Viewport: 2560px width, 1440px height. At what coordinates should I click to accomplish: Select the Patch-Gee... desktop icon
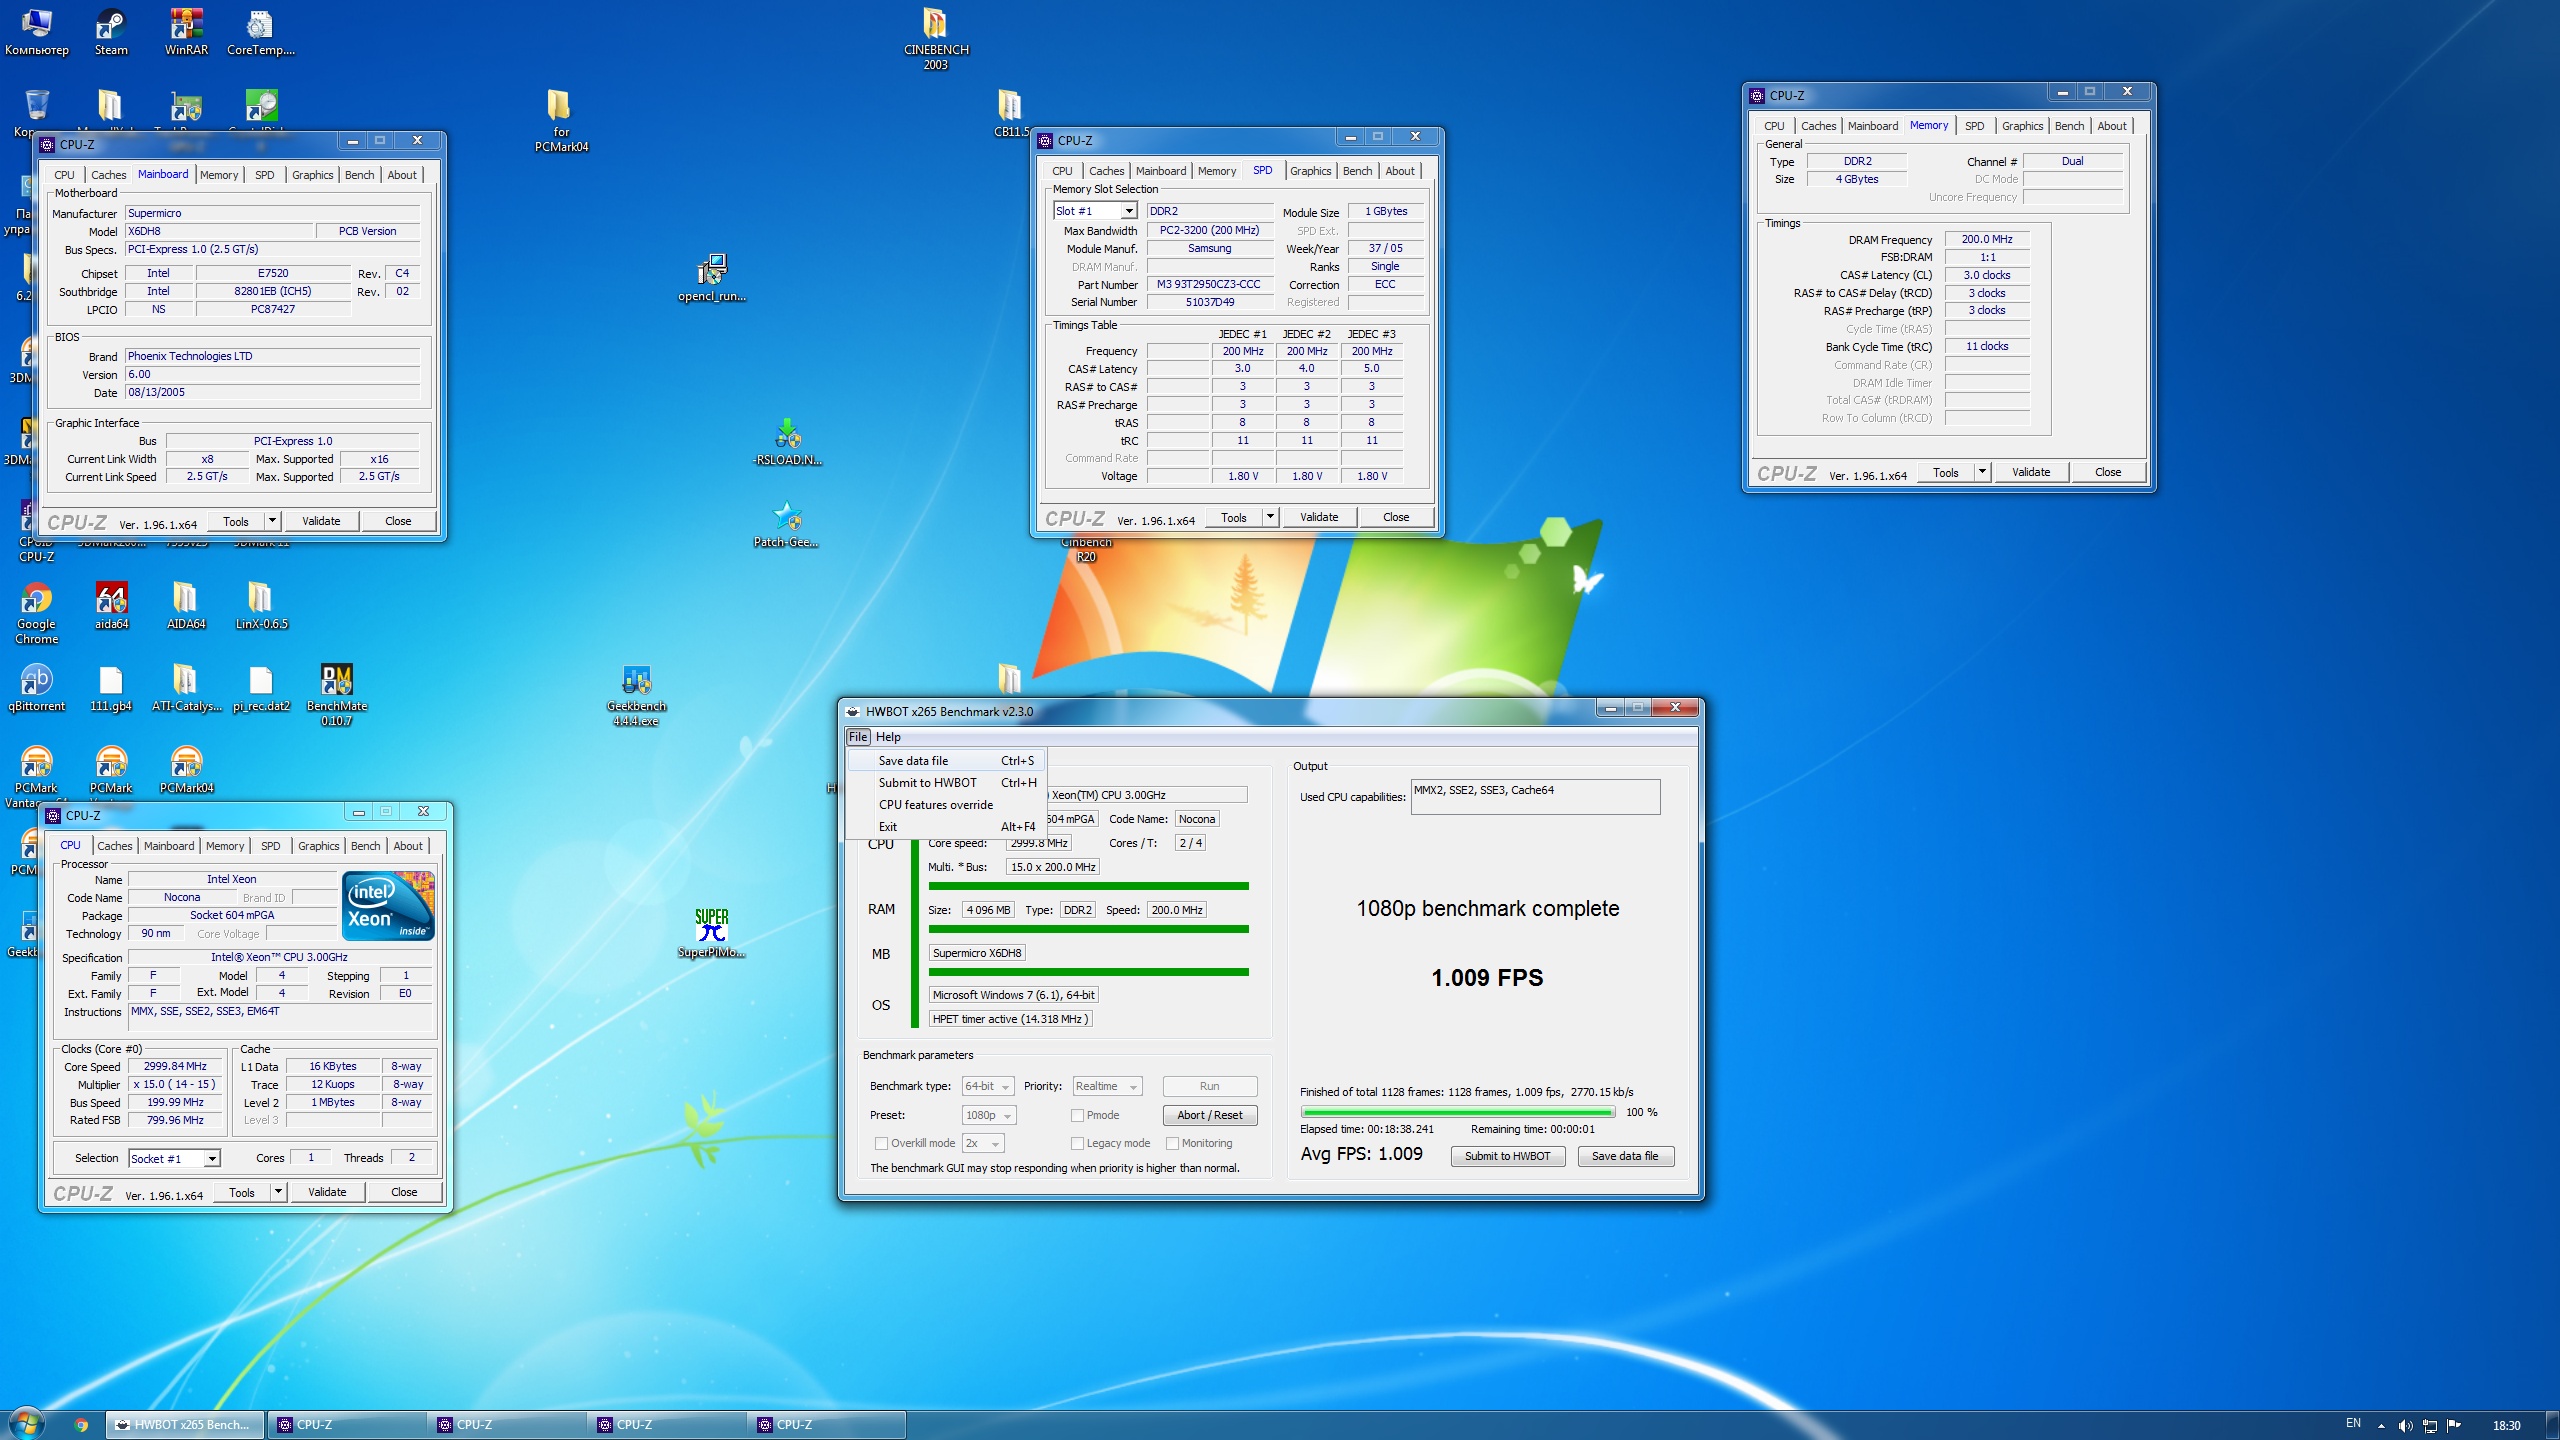[786, 524]
